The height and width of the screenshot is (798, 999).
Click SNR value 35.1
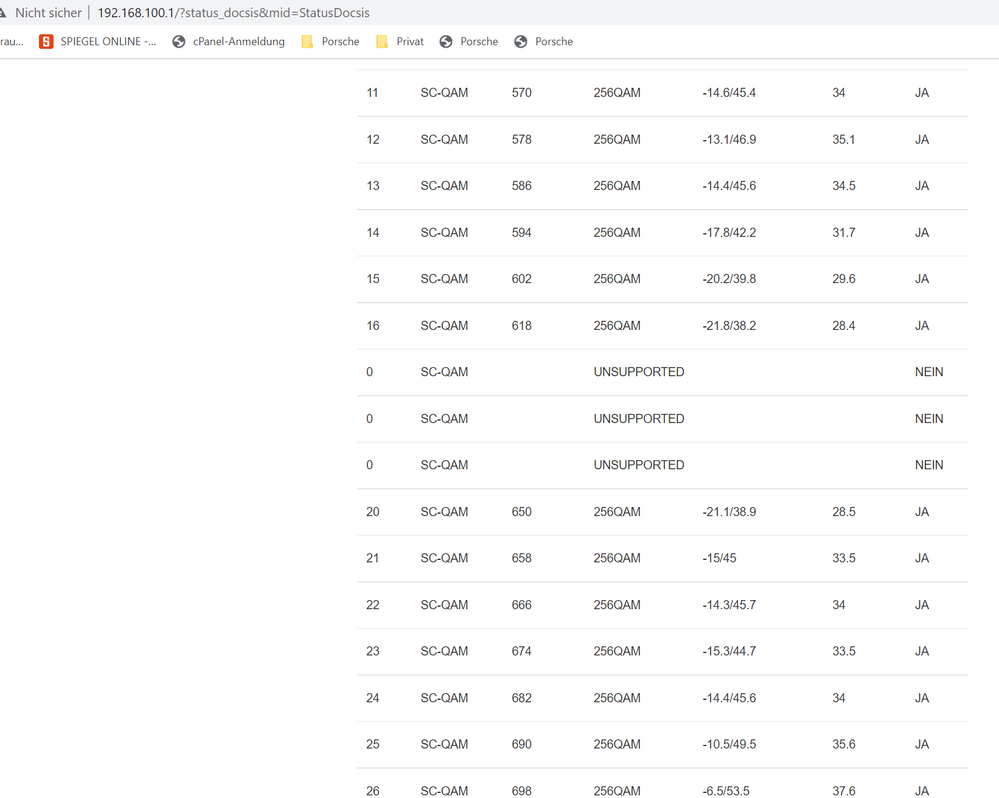(844, 139)
